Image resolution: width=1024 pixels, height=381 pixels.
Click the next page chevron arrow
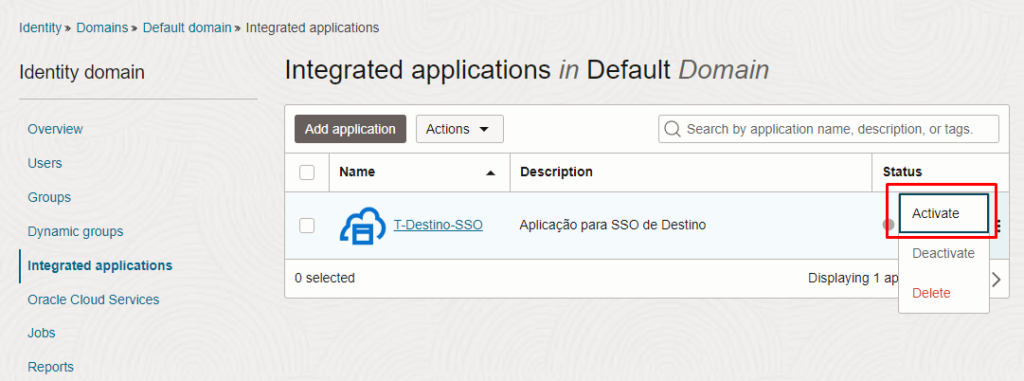click(996, 280)
